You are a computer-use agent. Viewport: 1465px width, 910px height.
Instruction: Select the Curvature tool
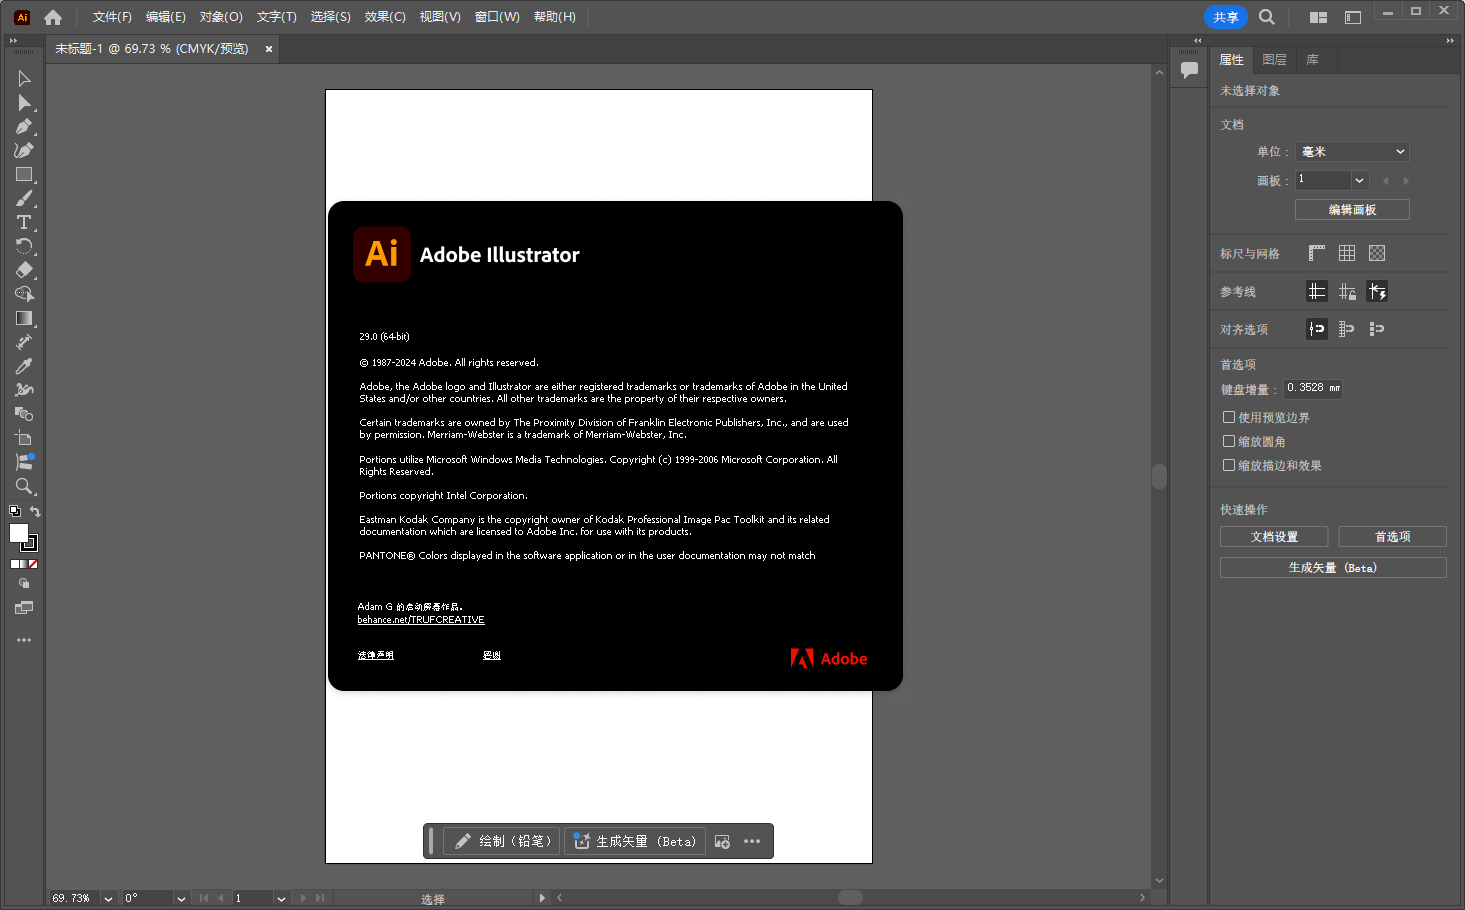pos(24,151)
